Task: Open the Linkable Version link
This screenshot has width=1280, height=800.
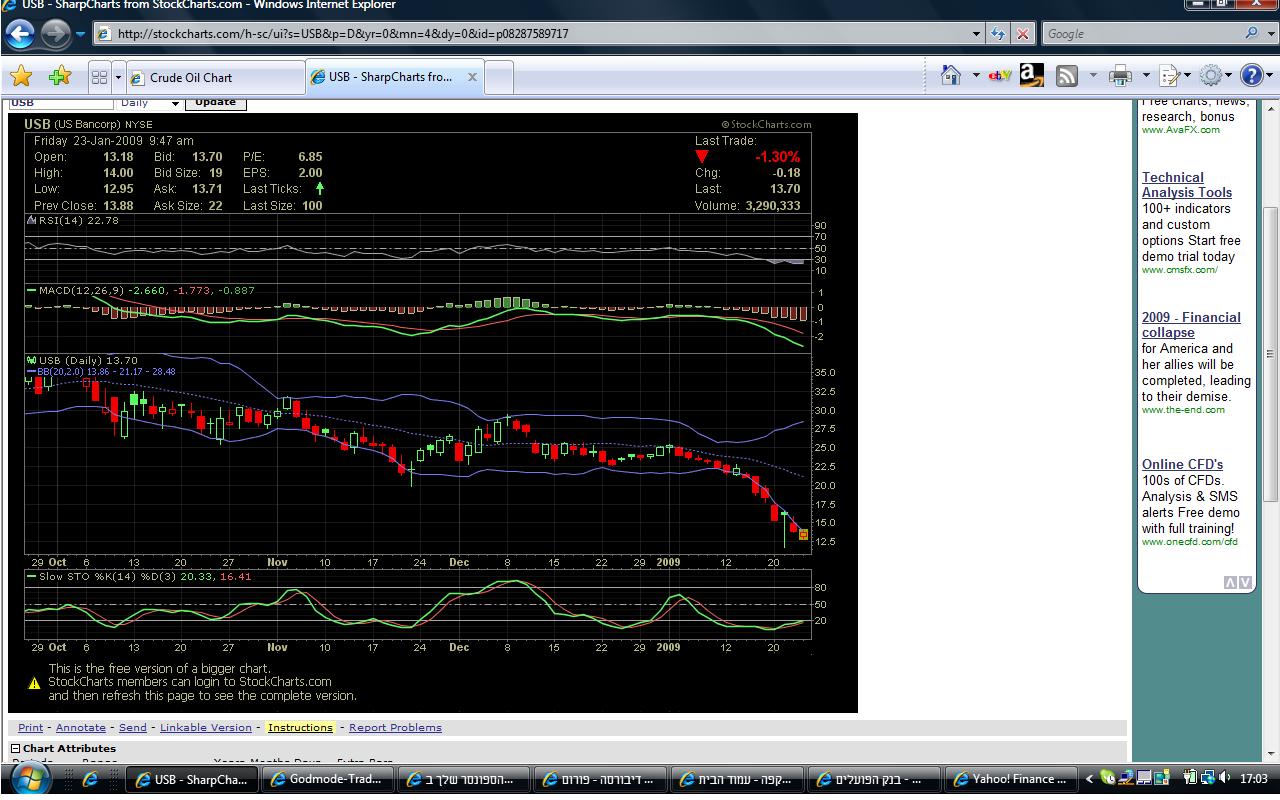Action: tap(205, 727)
